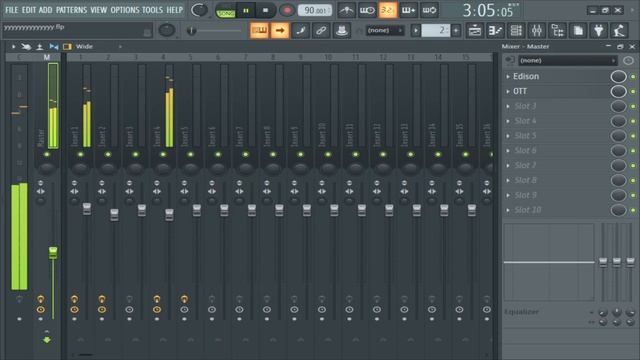Click the up-arrow icon in mixer toolbar
Viewport: 640px width, 360px height.
point(40,47)
